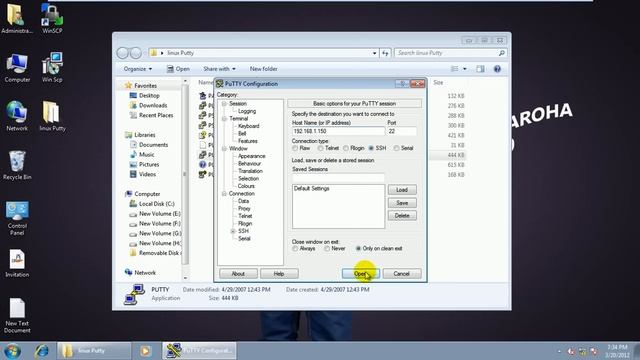
Task: Click the Open button in PuTTY
Action: [361, 273]
